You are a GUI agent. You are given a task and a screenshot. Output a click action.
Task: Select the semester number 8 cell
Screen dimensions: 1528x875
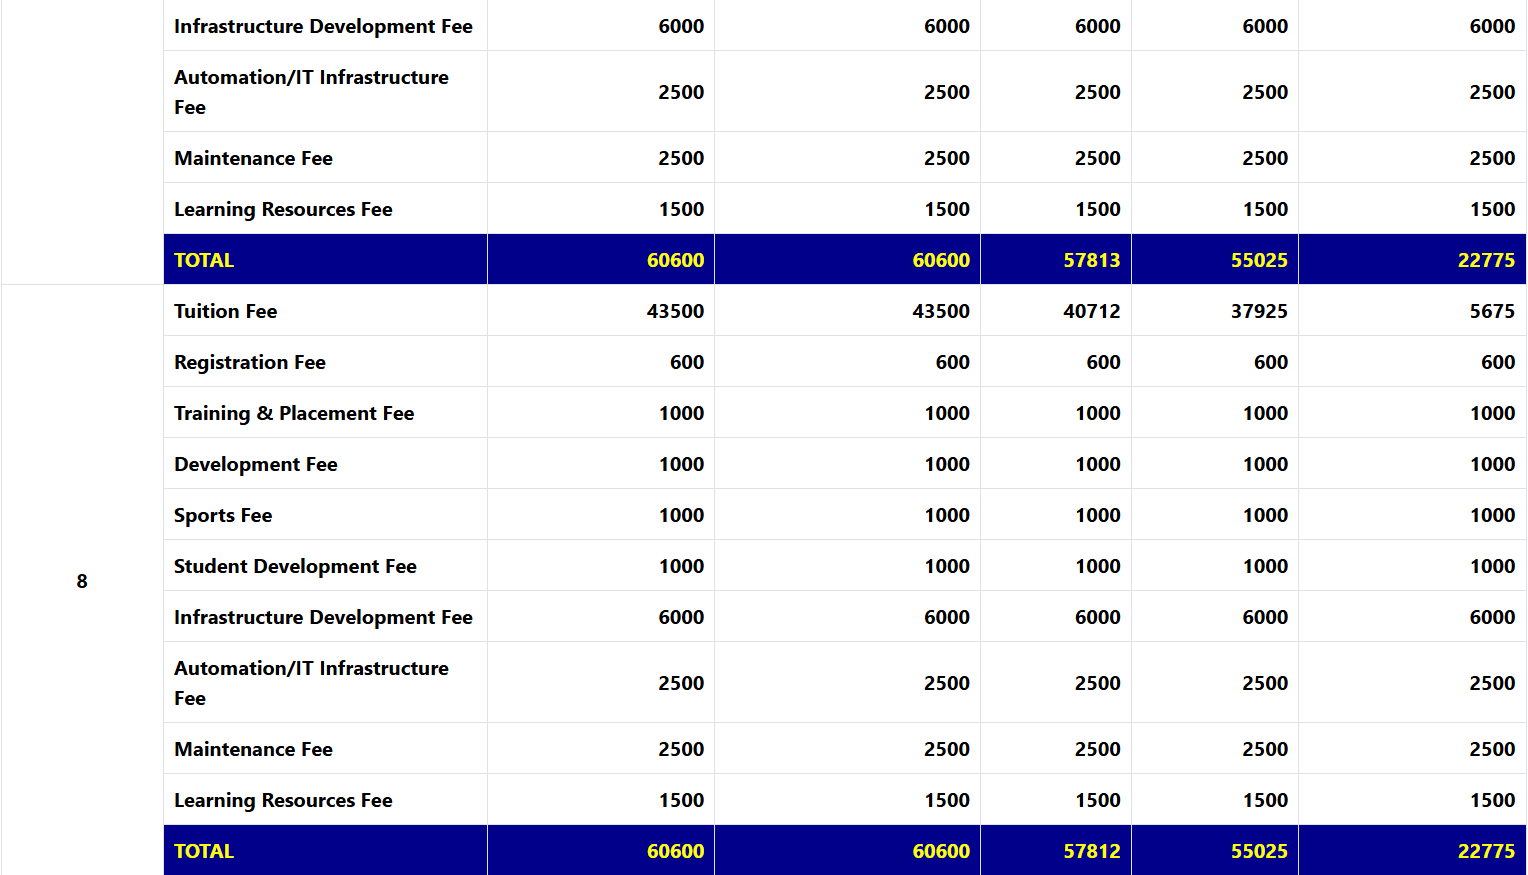pyautogui.click(x=82, y=581)
